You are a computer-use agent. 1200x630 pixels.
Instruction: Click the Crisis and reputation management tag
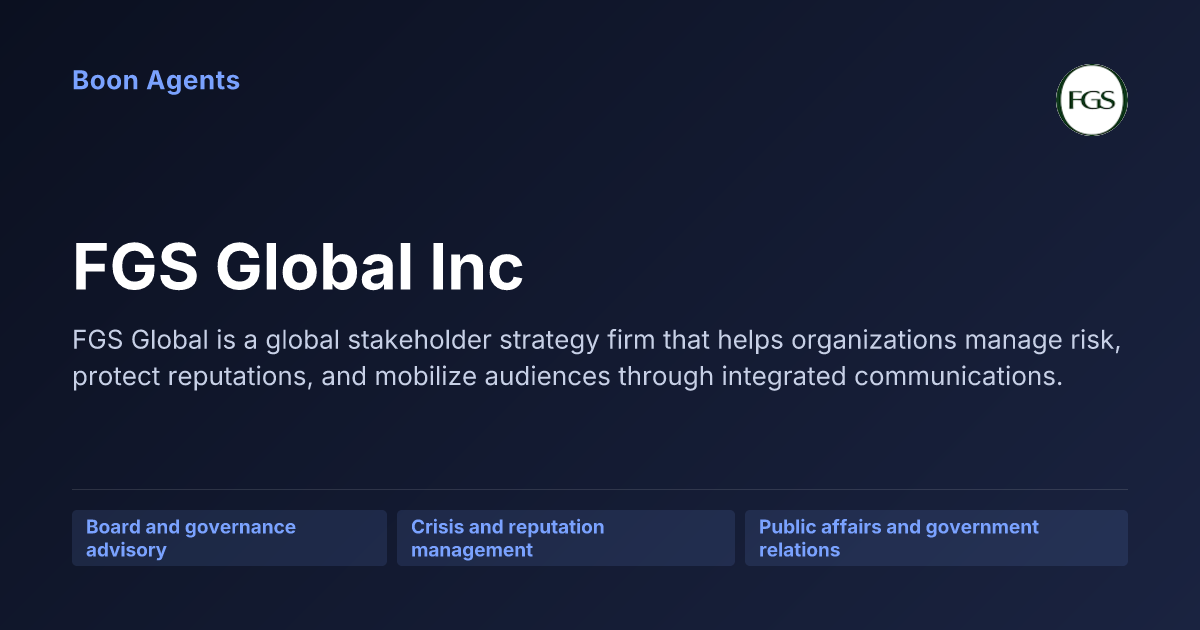pos(566,538)
